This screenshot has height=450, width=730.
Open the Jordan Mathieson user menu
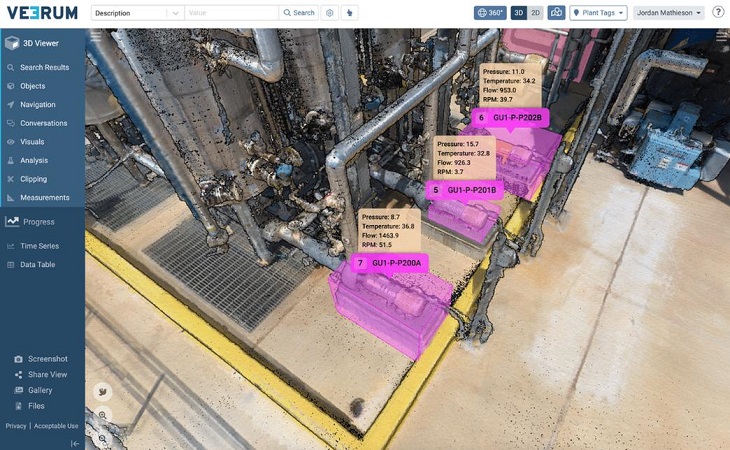(669, 13)
